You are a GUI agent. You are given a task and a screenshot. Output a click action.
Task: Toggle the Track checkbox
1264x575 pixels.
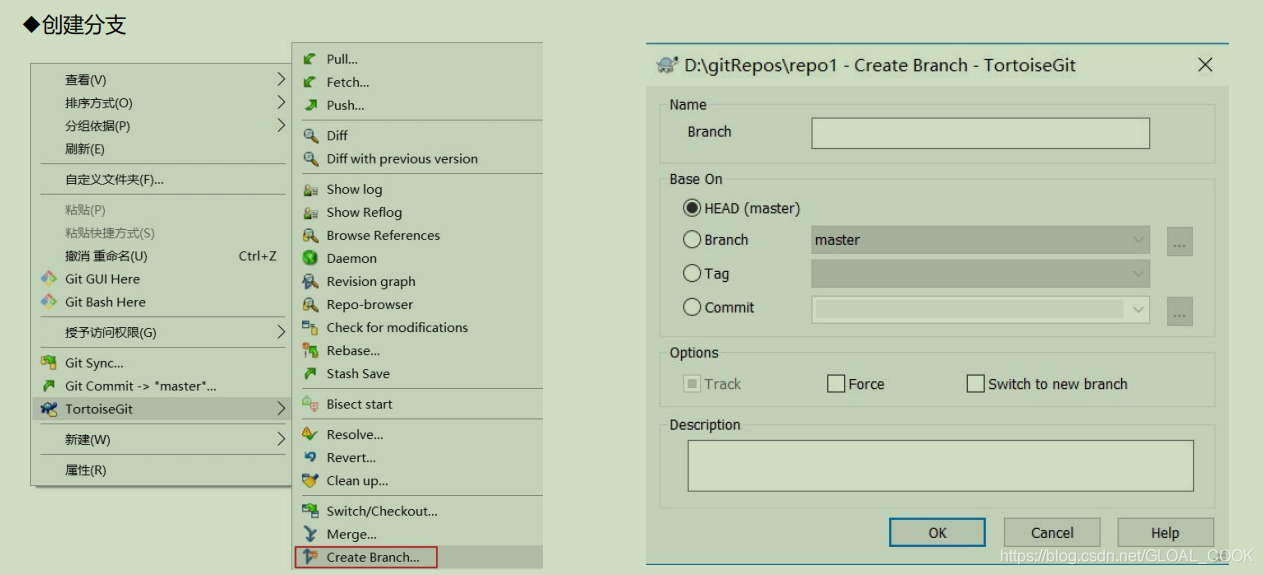(692, 384)
